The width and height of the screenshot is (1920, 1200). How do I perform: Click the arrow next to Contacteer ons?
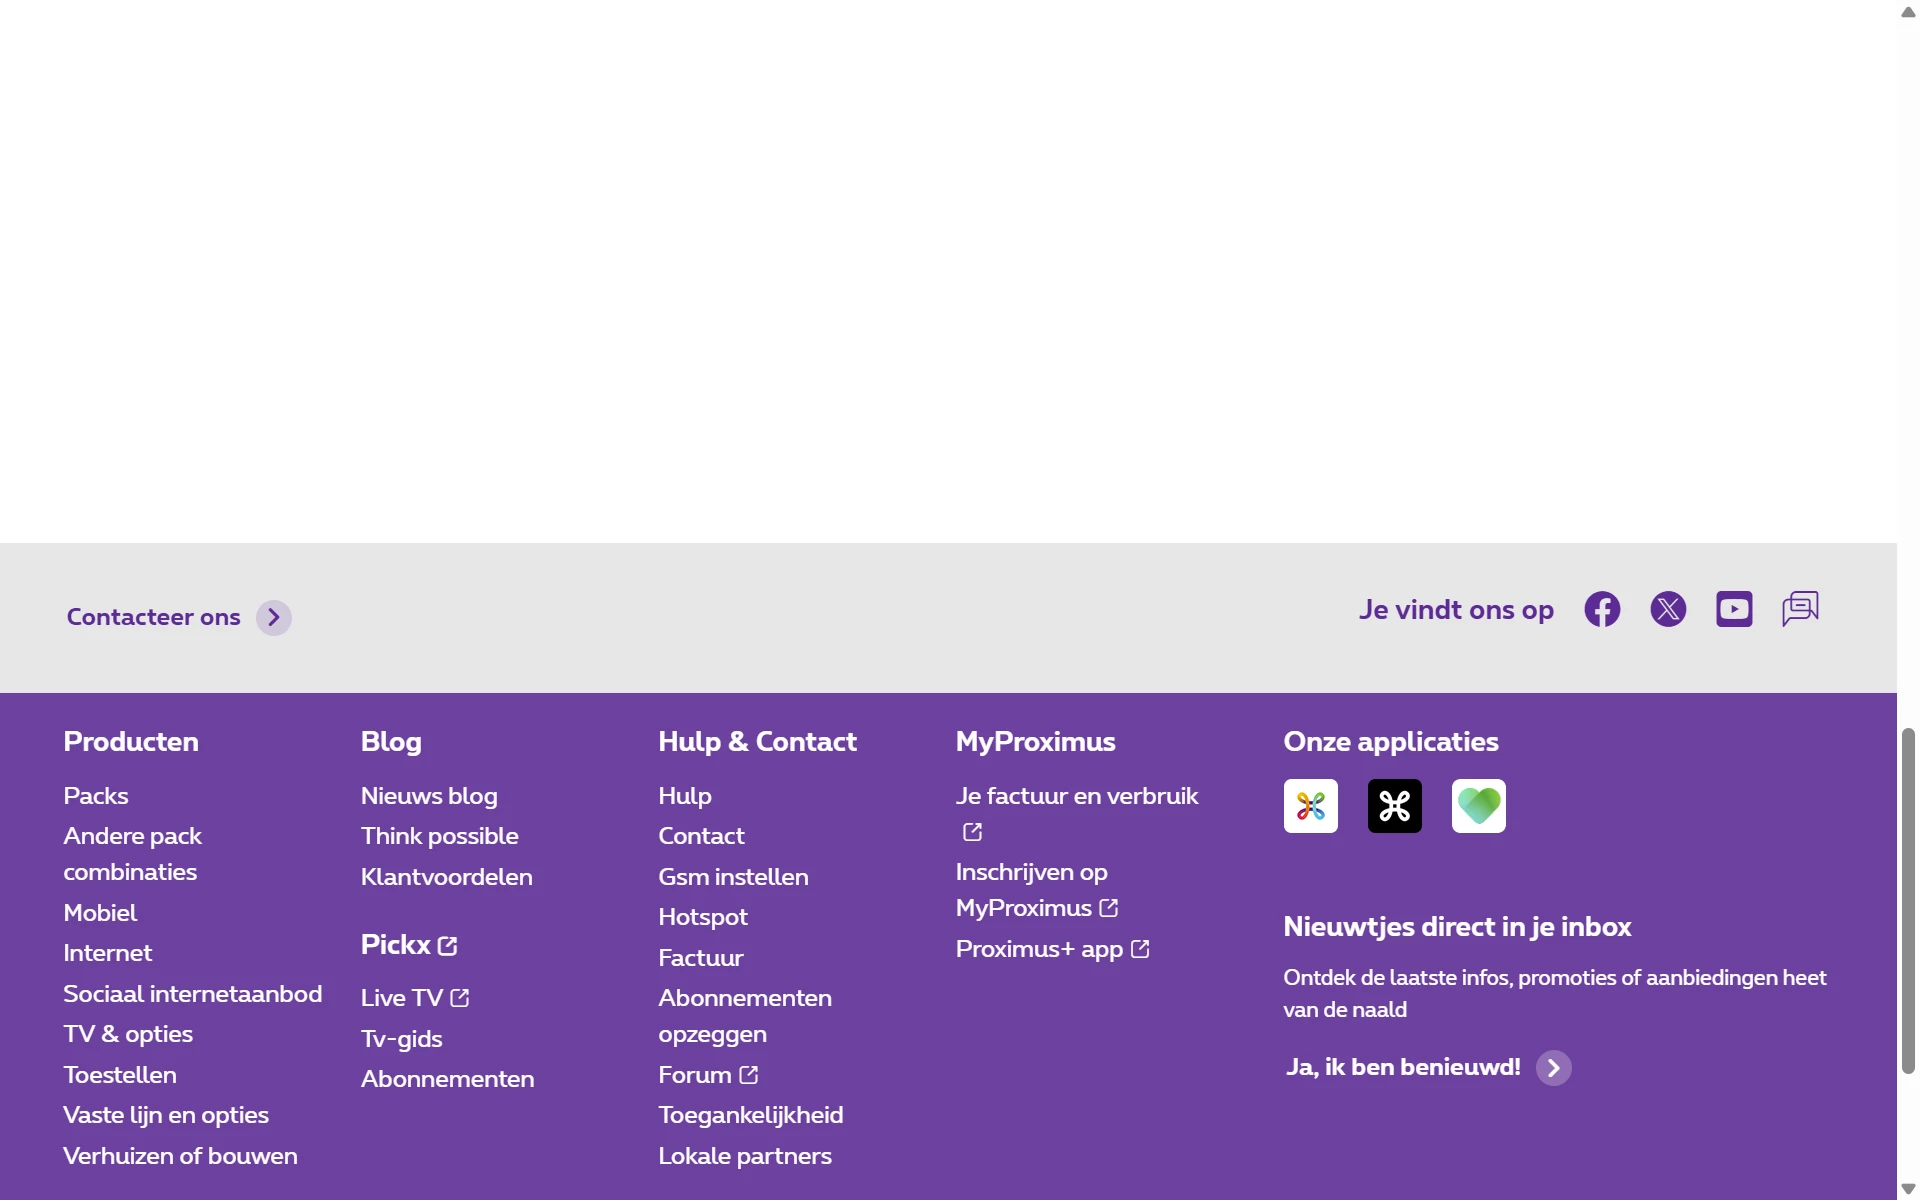pos(273,618)
